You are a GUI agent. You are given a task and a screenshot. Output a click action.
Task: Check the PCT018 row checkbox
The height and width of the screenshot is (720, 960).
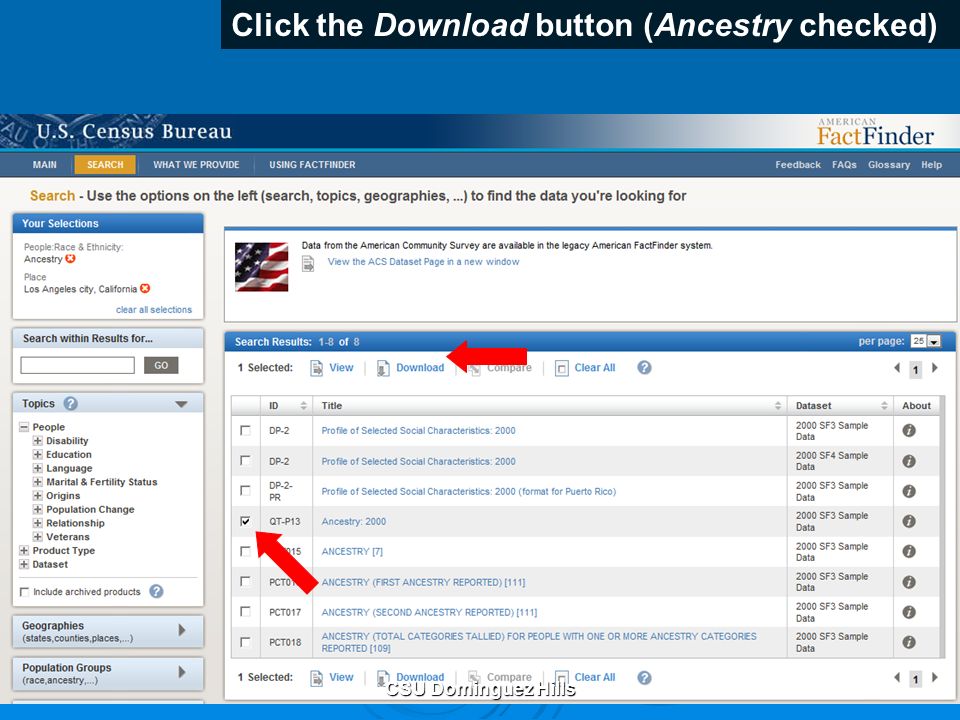pos(246,642)
